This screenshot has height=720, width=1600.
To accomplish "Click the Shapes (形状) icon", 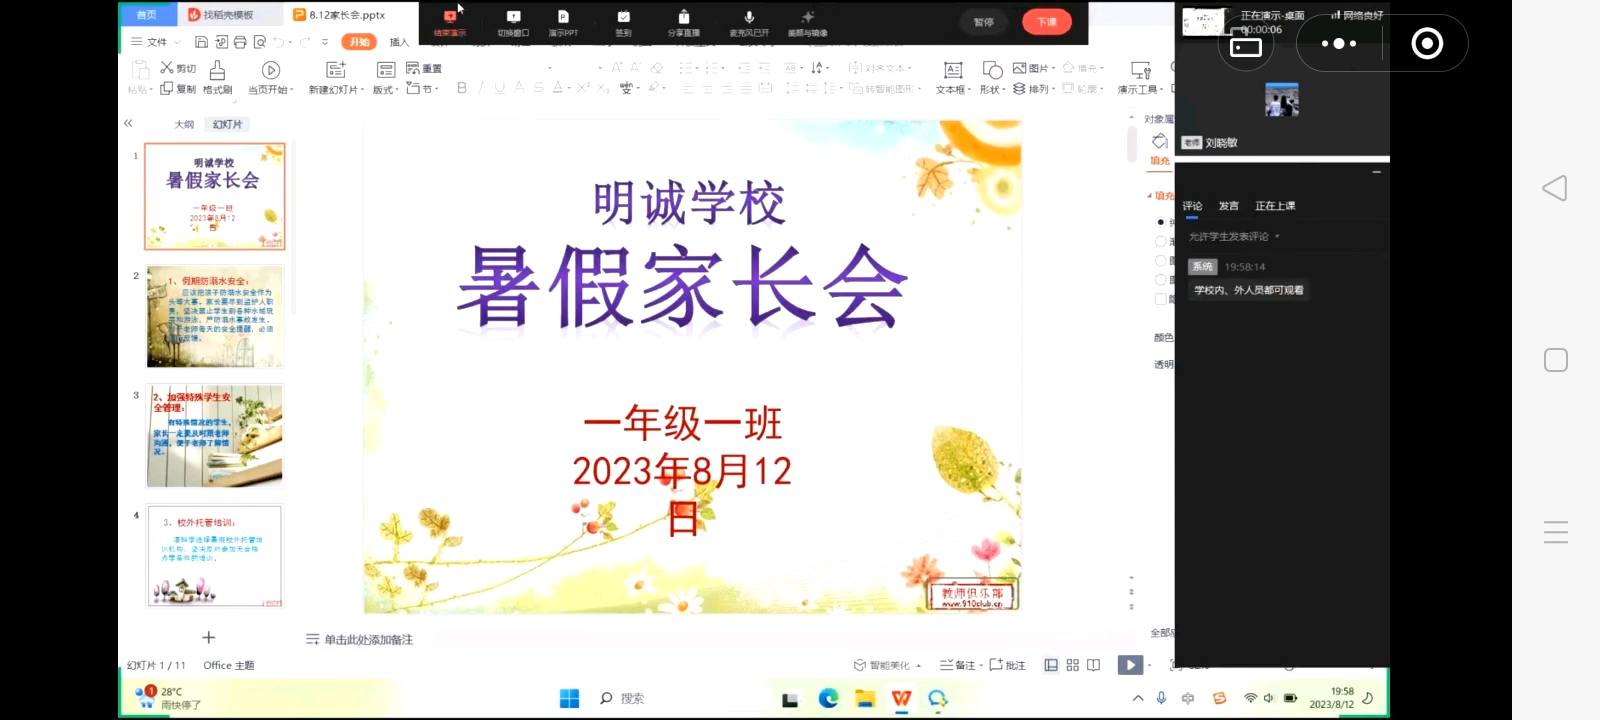I will (992, 70).
